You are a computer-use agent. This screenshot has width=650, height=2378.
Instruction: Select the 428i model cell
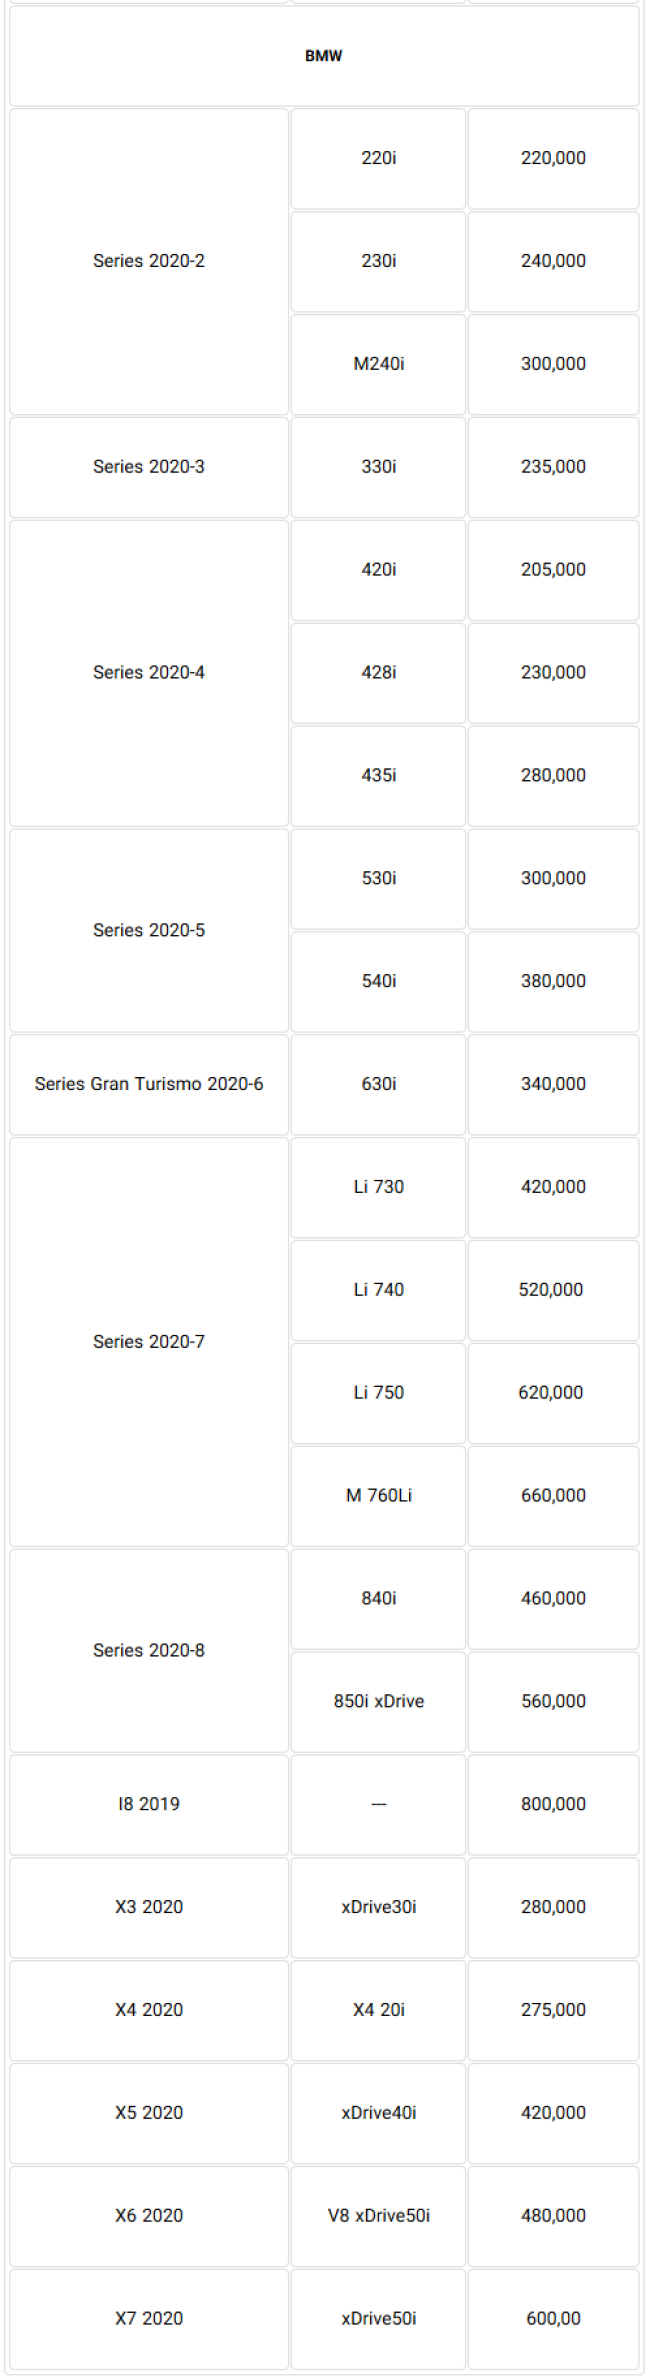tap(378, 673)
